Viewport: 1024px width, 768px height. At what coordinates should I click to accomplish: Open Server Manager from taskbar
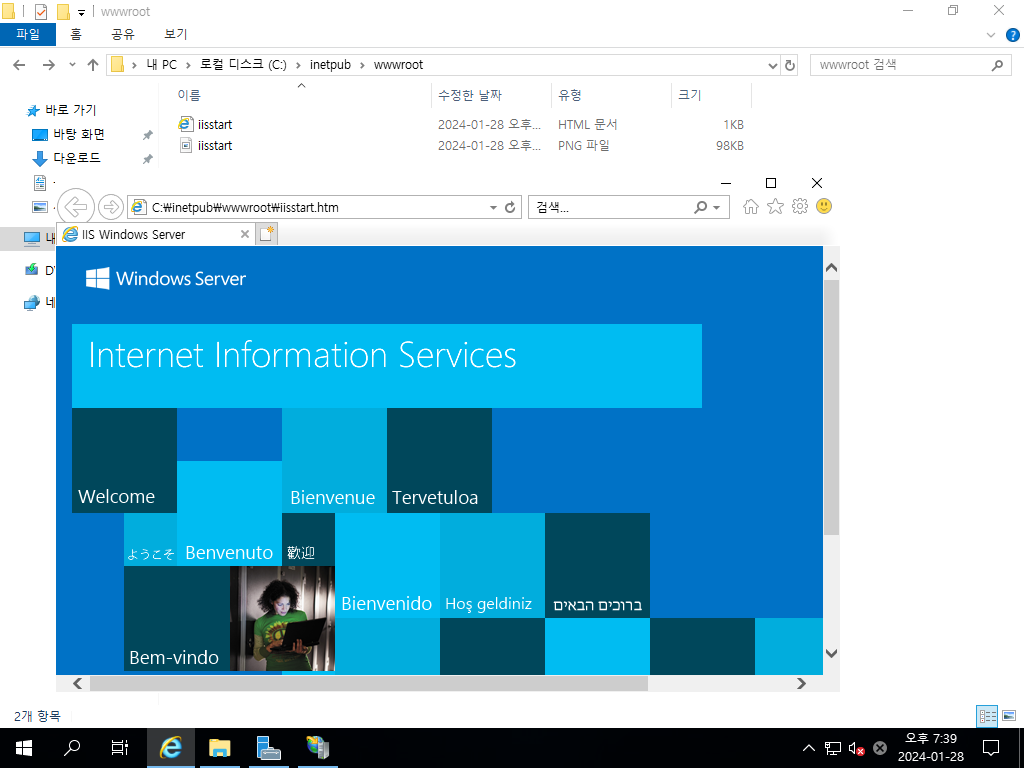pos(268,747)
